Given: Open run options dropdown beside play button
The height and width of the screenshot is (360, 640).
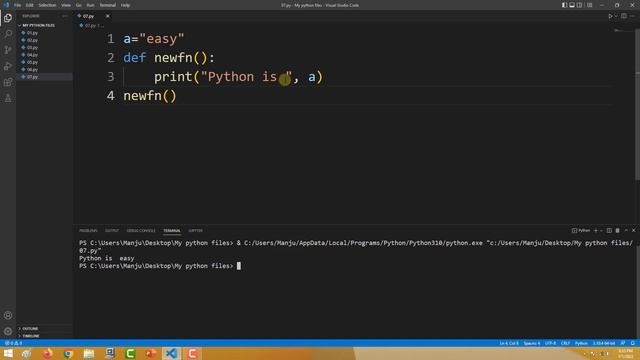Looking at the screenshot, I should (616, 16).
